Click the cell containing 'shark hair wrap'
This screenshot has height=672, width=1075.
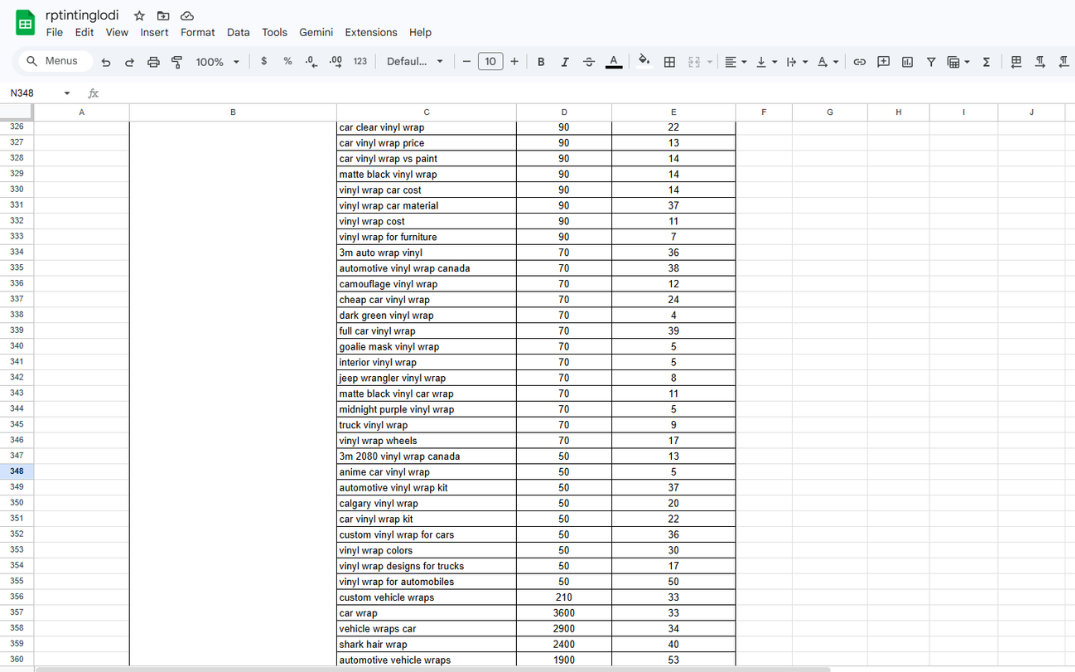pyautogui.click(x=426, y=645)
